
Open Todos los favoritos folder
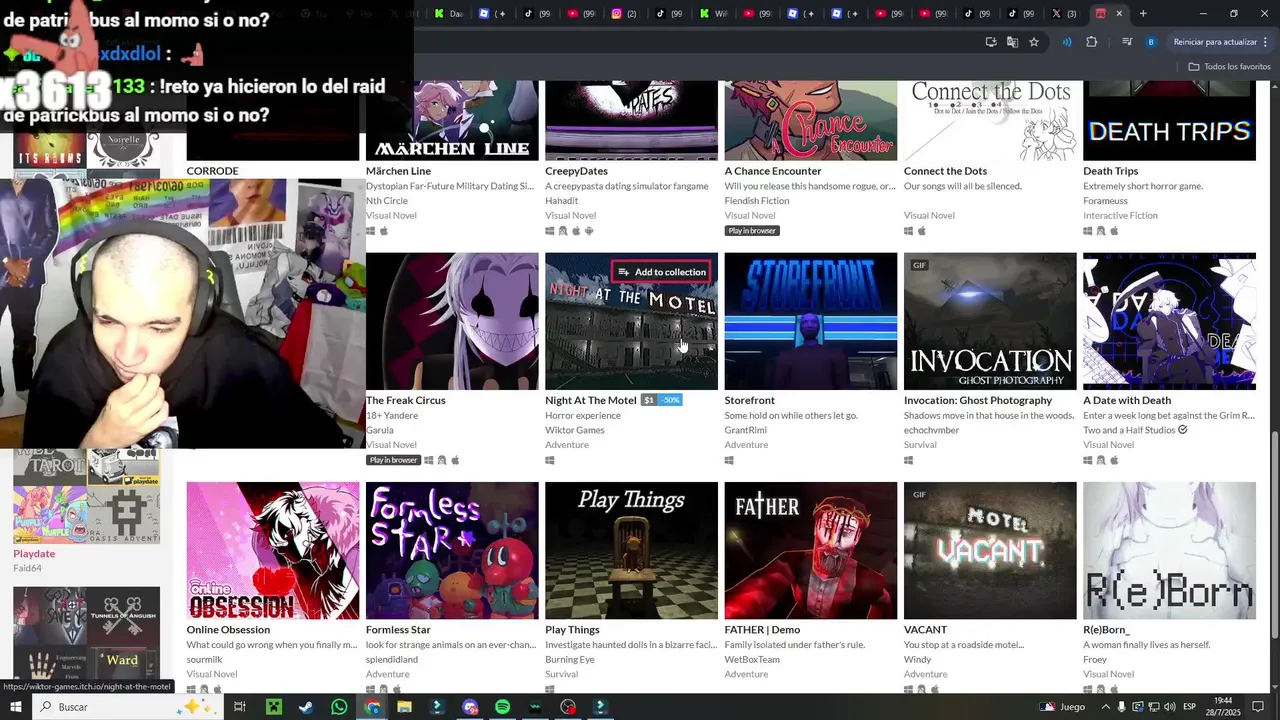click(x=1229, y=66)
